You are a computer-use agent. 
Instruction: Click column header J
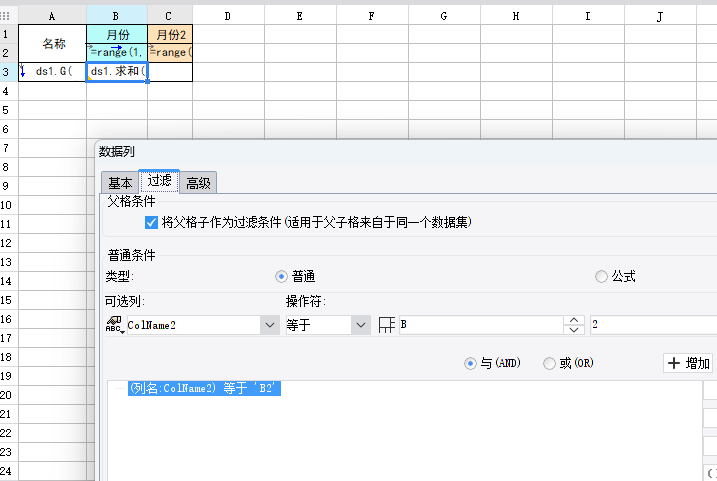pyautogui.click(x=660, y=16)
